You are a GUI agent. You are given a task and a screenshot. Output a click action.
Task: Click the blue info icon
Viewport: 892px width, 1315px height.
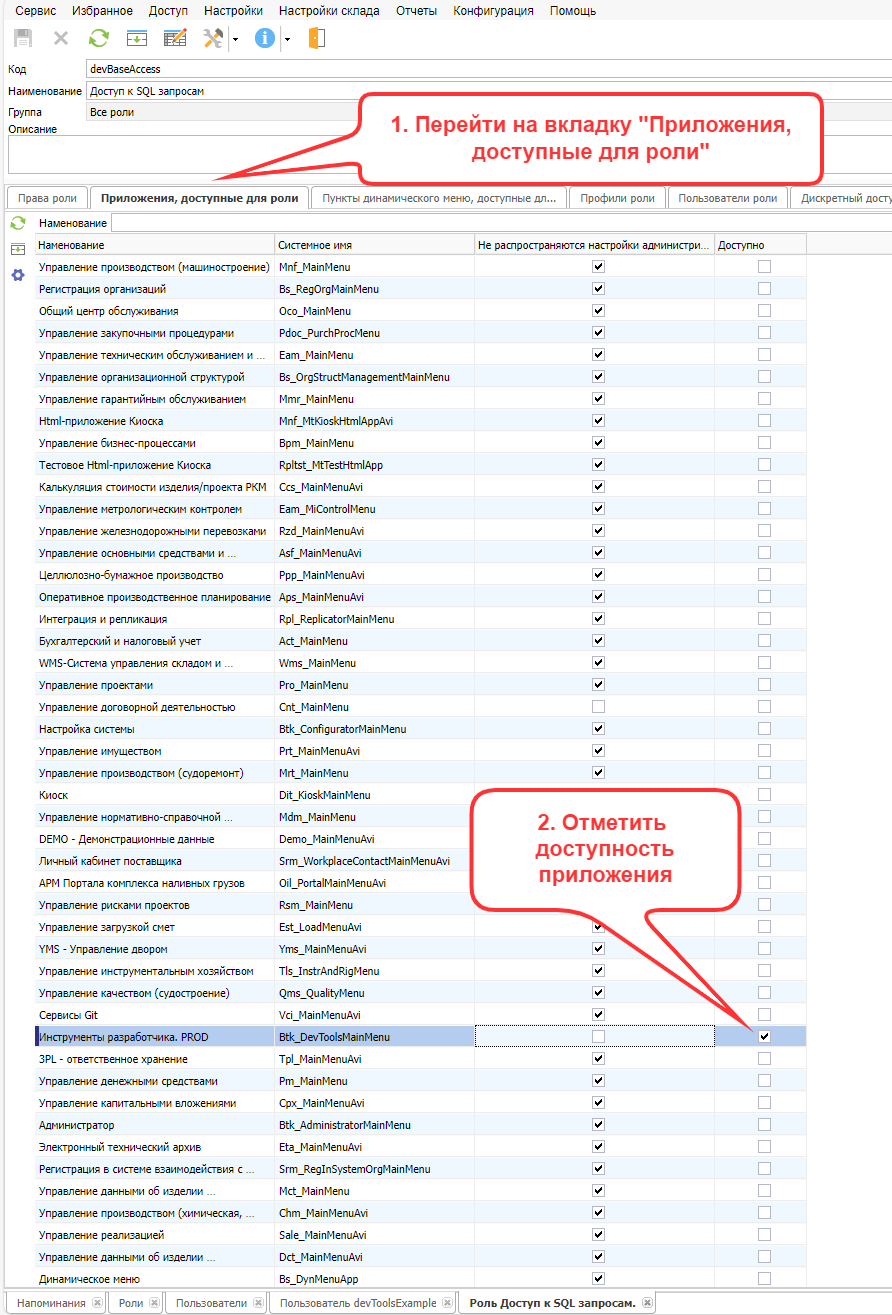click(x=265, y=39)
